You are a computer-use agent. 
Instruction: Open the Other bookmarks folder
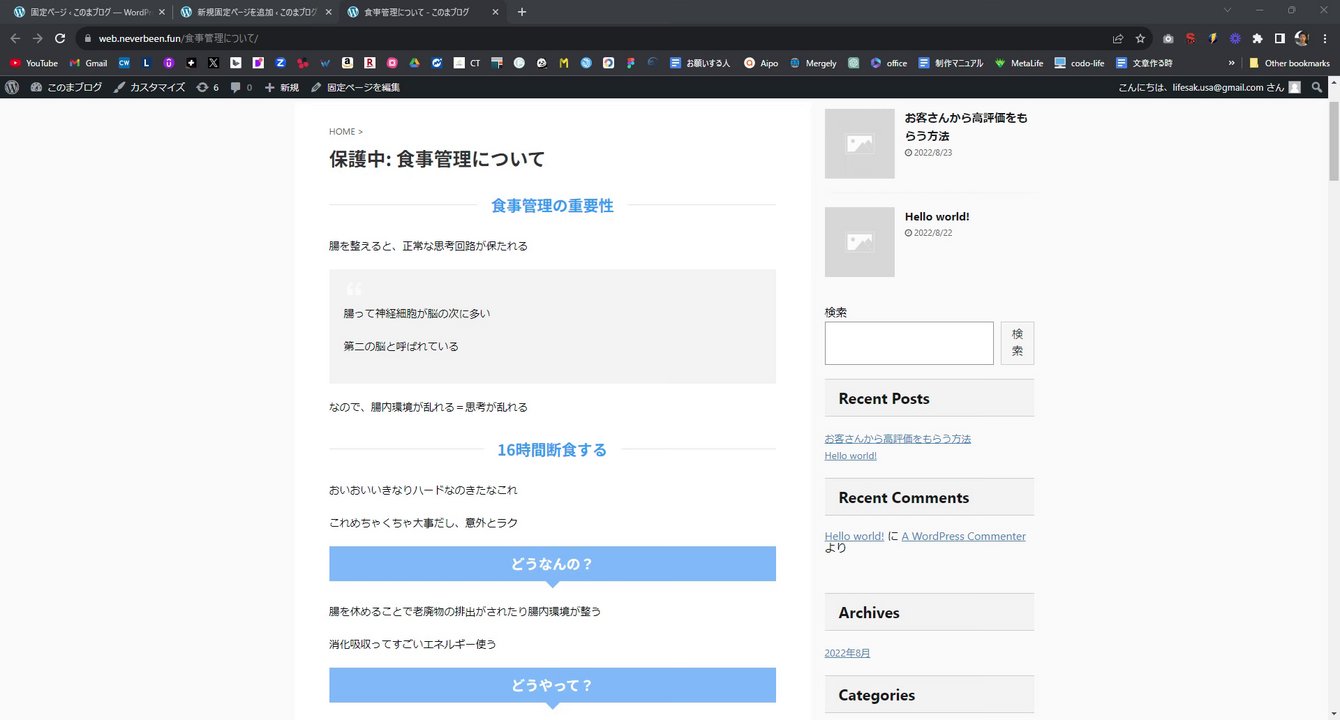1289,63
